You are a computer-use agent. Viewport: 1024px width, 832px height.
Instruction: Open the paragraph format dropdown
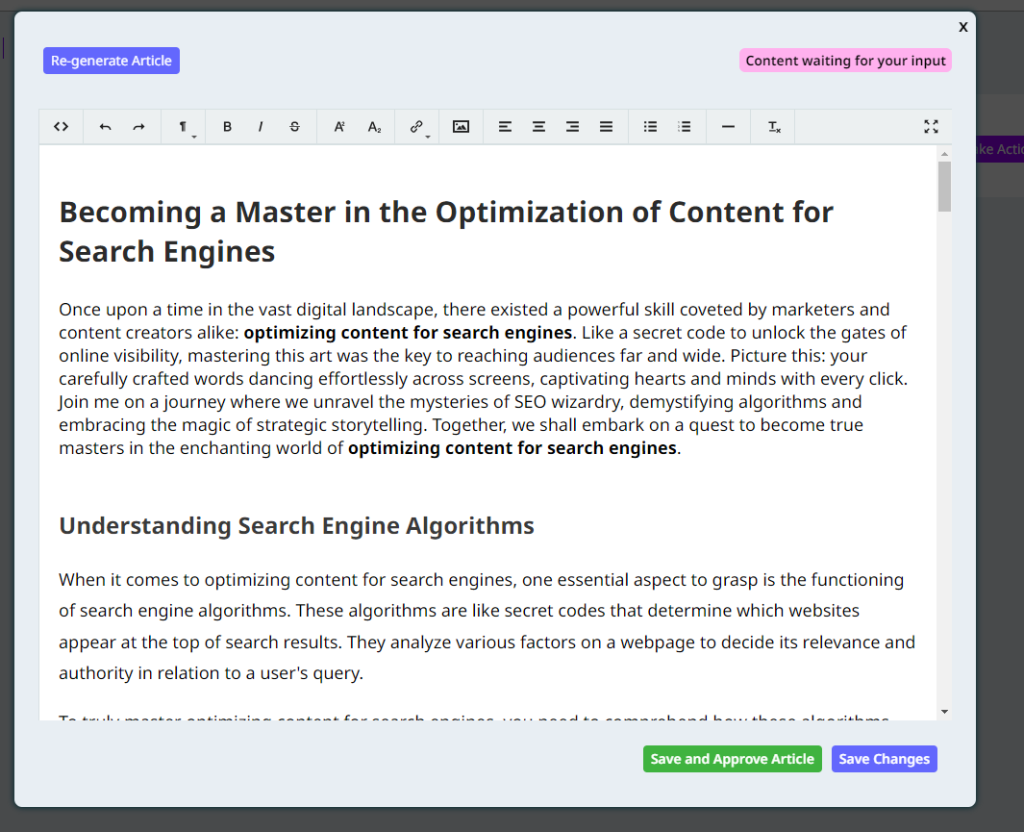(x=184, y=127)
